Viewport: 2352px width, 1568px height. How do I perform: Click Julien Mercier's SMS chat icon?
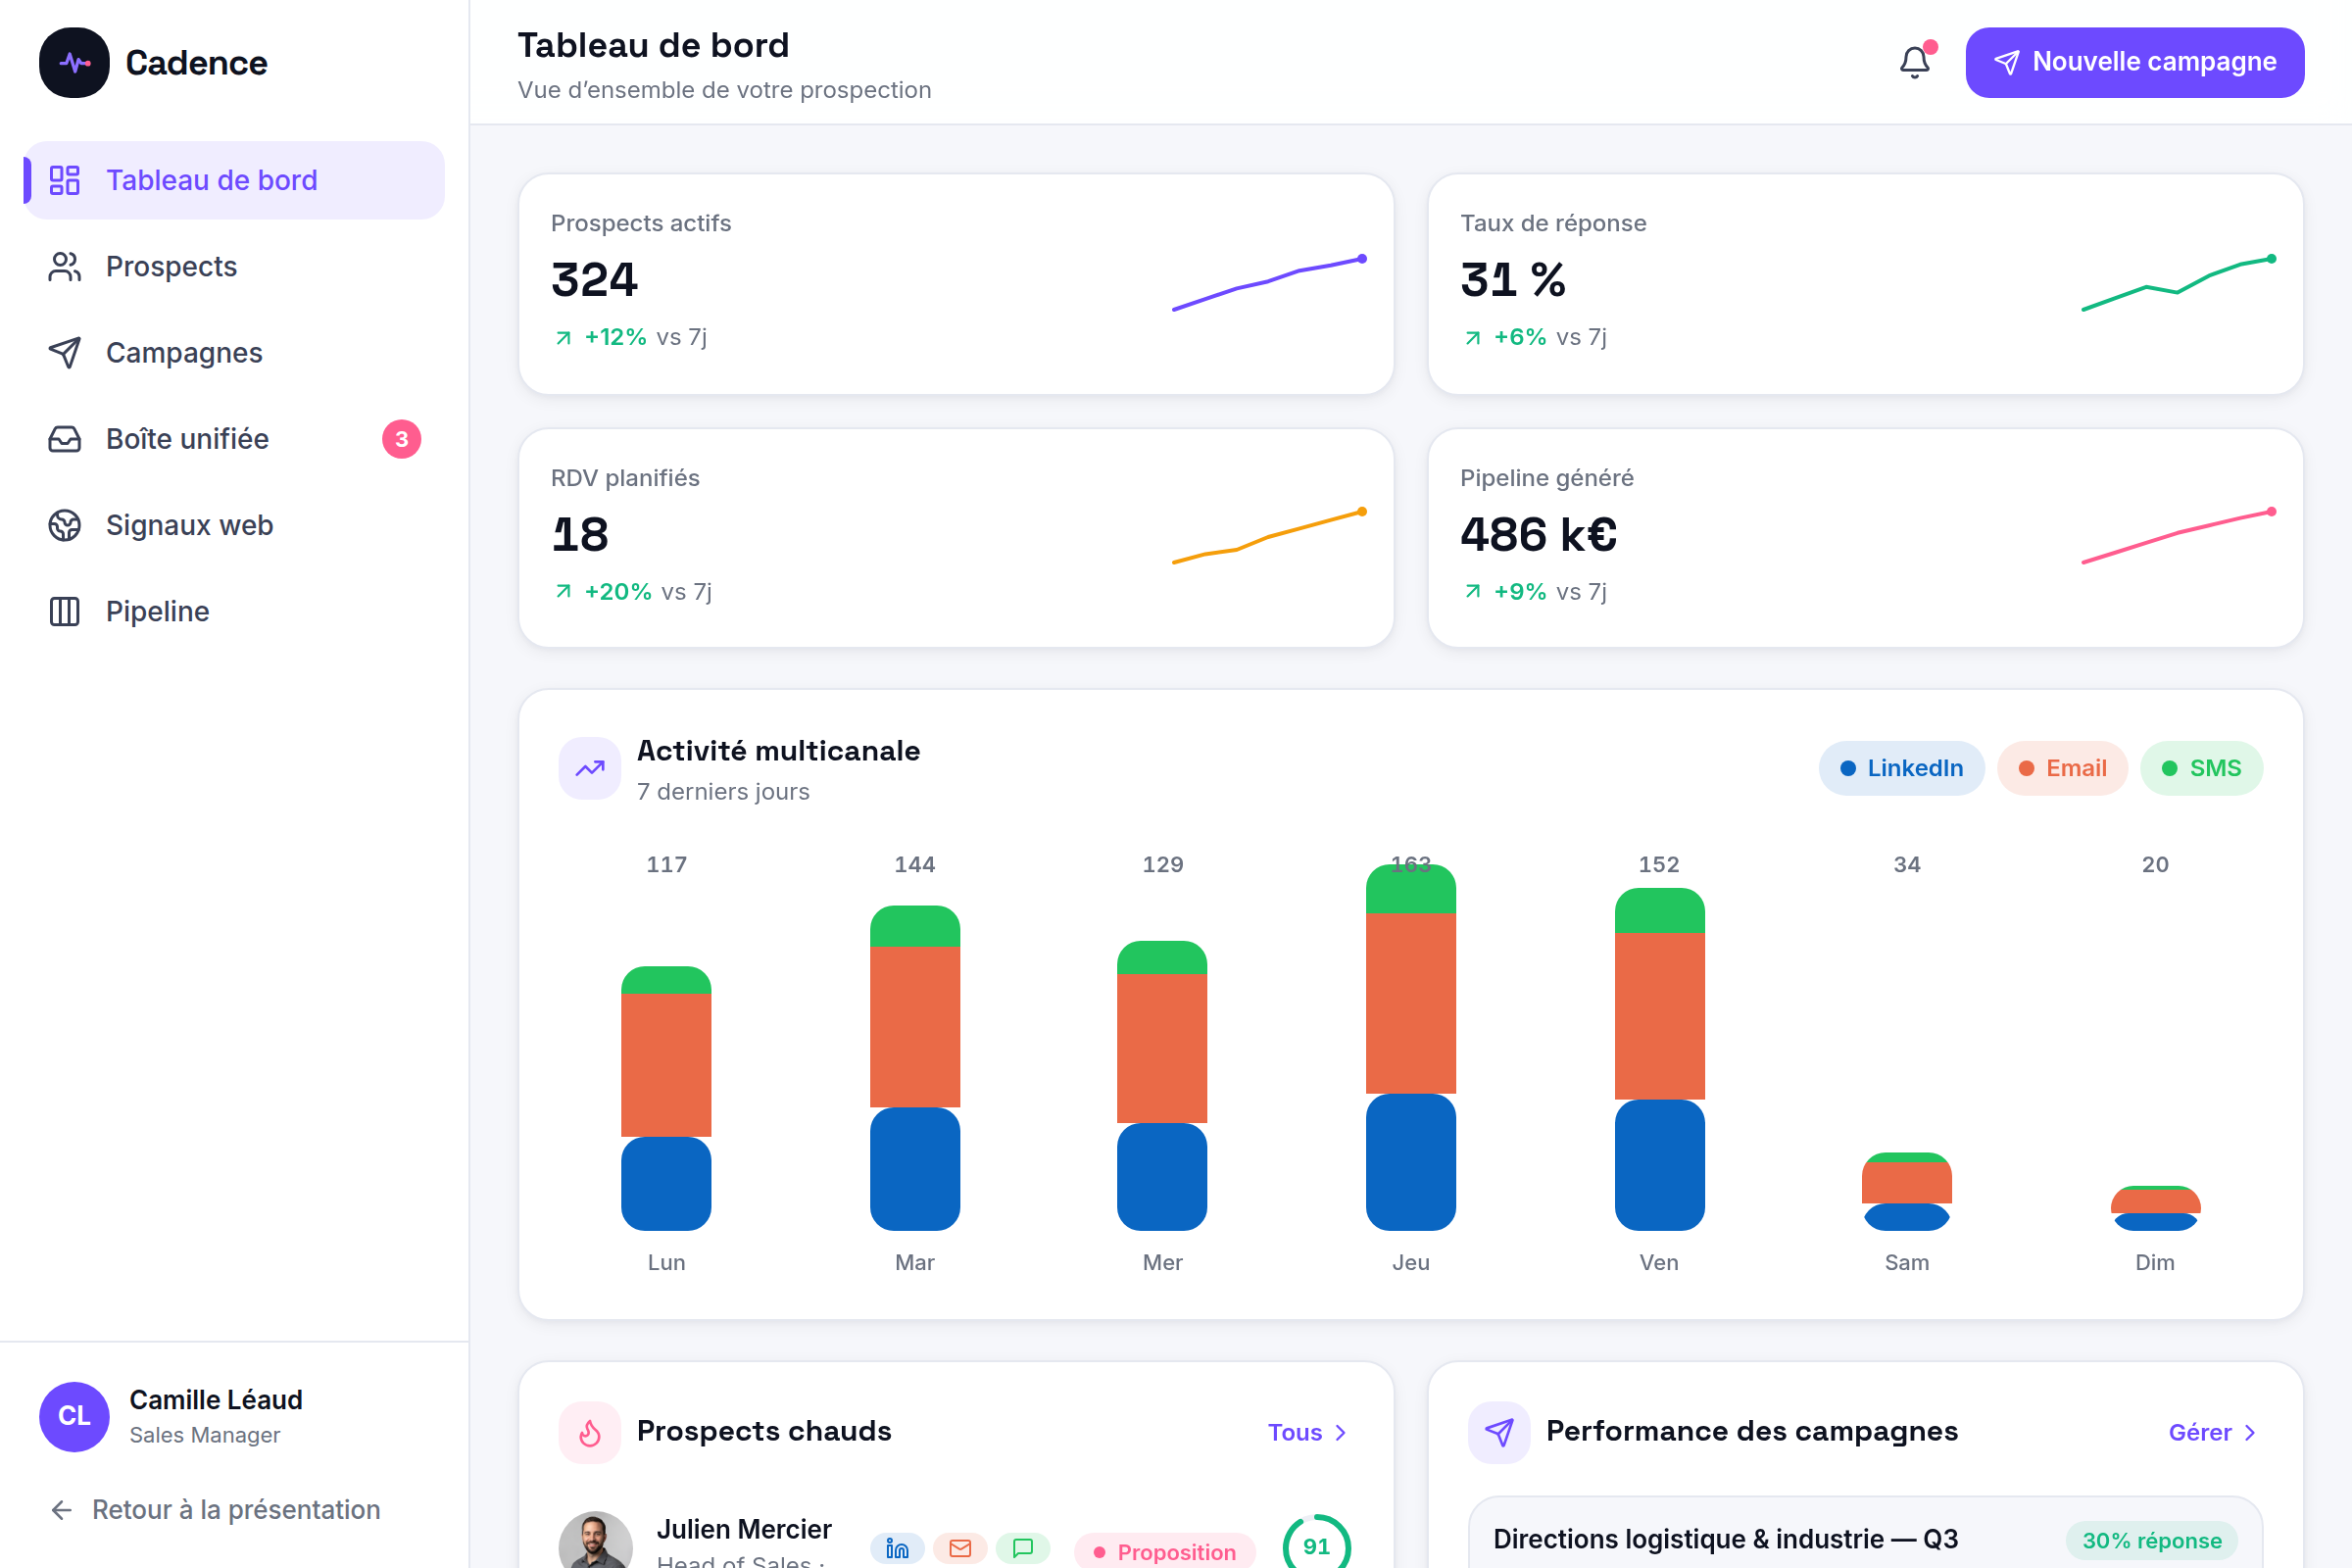pyautogui.click(x=1023, y=1548)
